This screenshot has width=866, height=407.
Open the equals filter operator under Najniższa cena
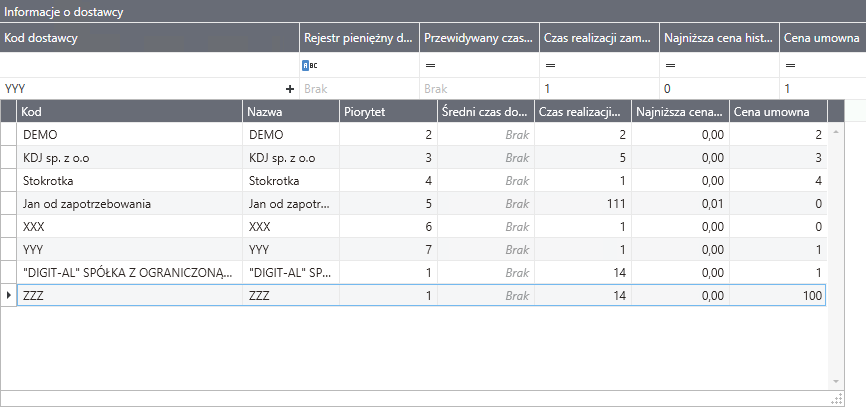(670, 65)
